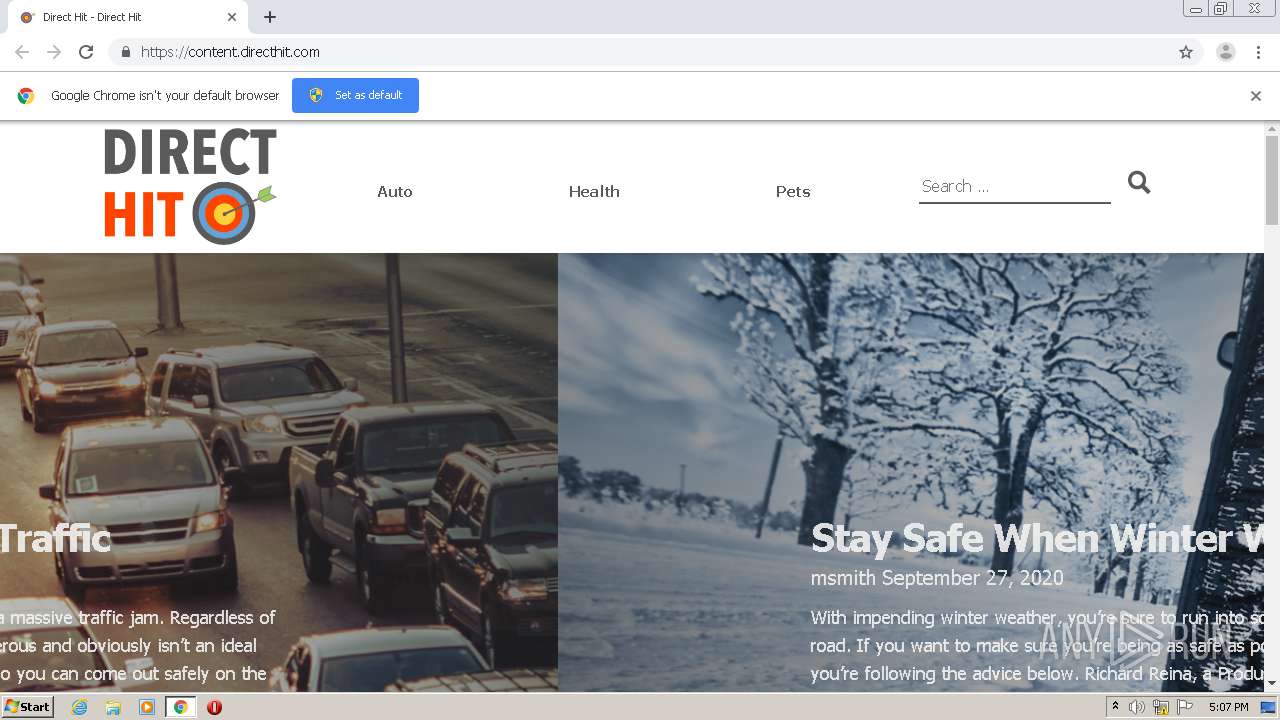Click the Action Center flag icon
This screenshot has height=720, width=1280.
[1185, 707]
